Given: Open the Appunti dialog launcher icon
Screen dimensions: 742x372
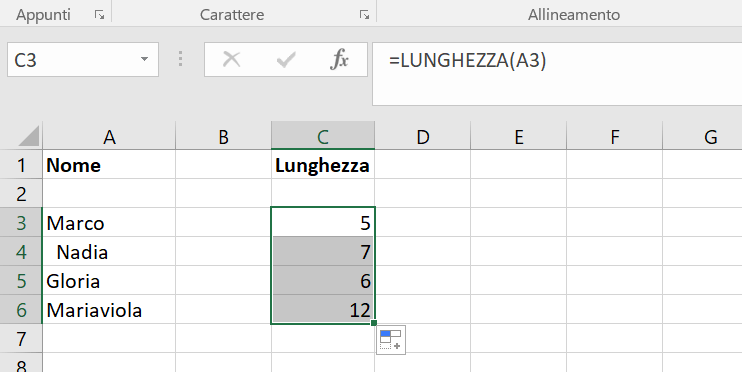Looking at the screenshot, I should click(99, 15).
